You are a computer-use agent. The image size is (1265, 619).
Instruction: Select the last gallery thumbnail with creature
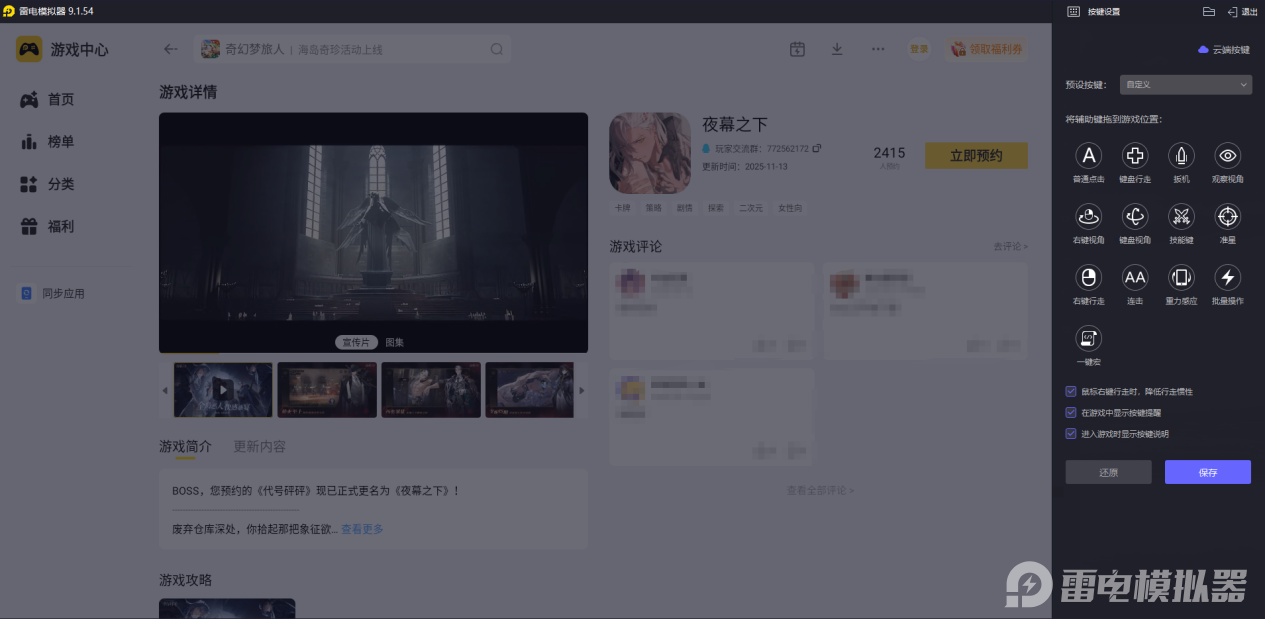(530, 390)
